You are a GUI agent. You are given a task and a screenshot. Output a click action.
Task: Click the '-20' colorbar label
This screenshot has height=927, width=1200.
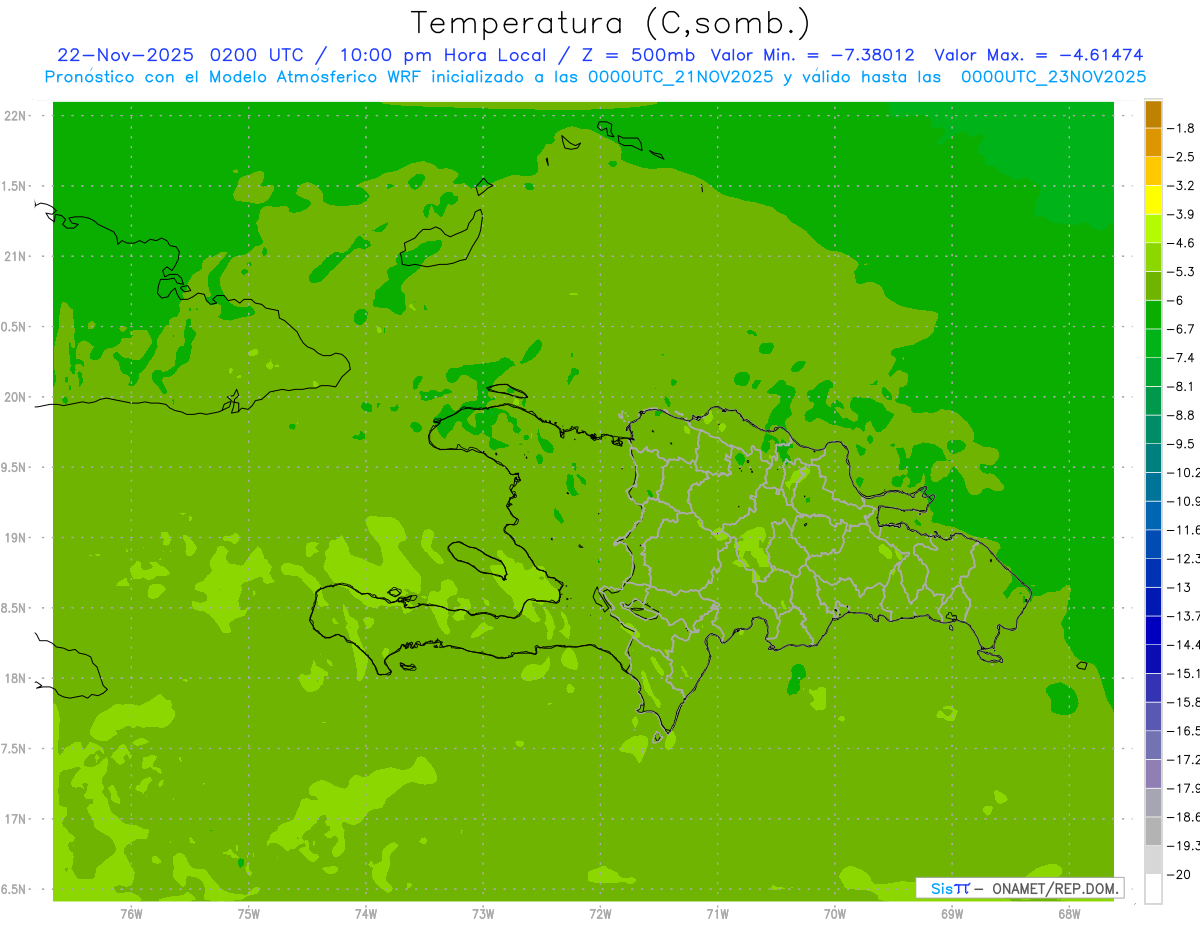1180,875
